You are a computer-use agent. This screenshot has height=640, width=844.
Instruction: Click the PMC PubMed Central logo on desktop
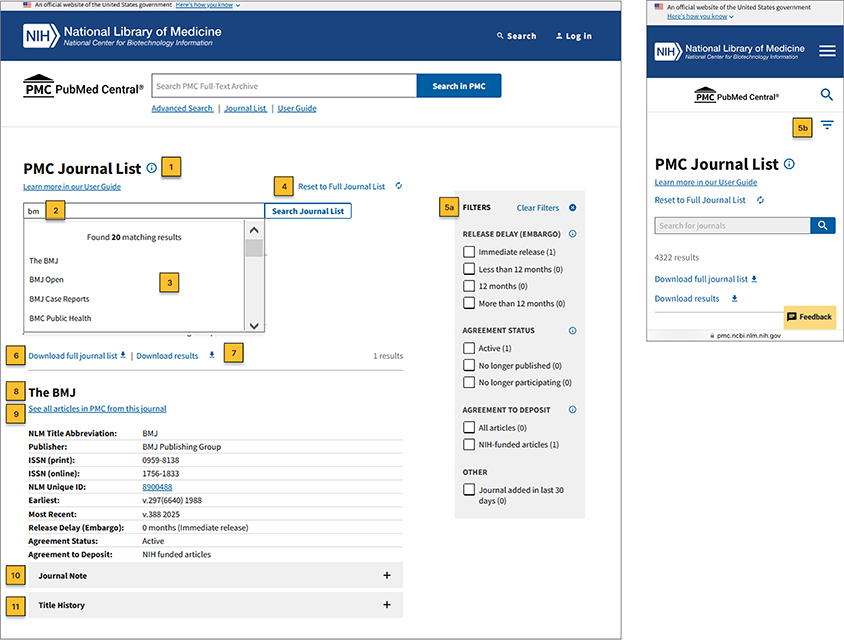click(x=83, y=87)
